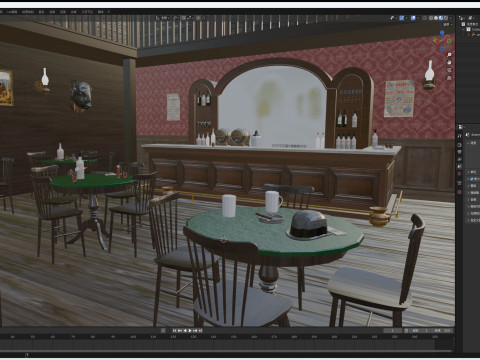Switch to wireframe viewport shading
480x360 pixels.
[431, 18]
